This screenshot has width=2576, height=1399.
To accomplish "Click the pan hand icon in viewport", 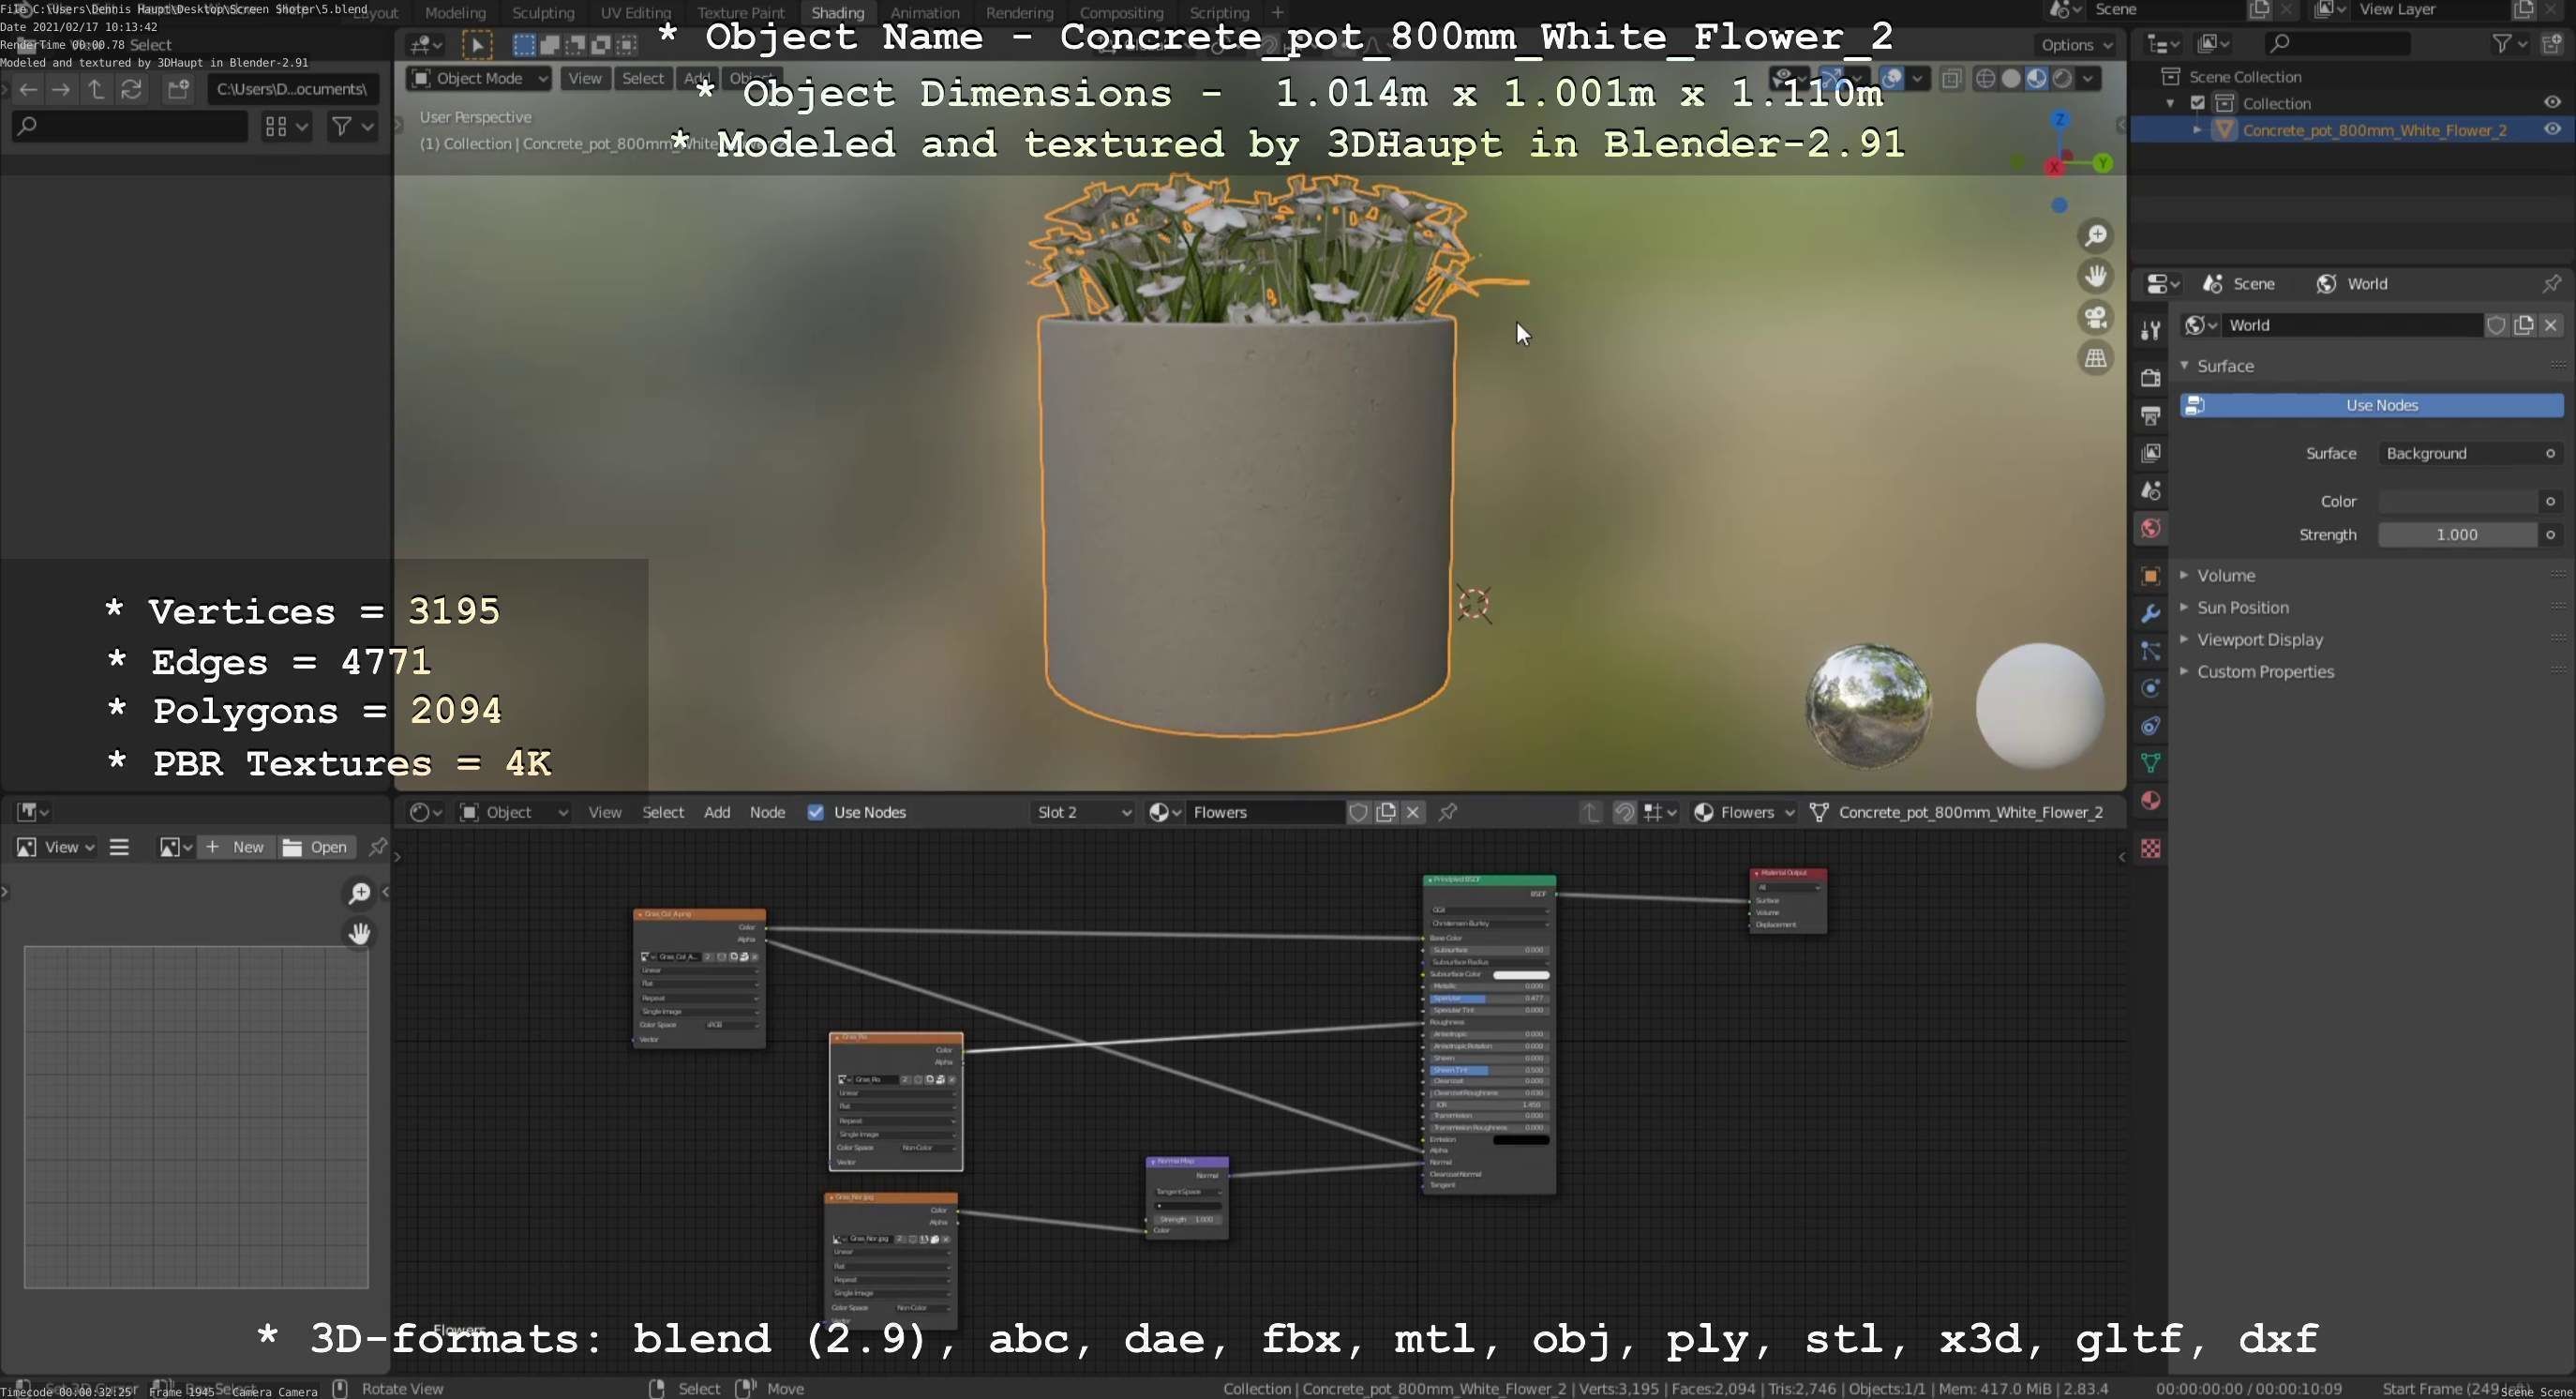I will [2095, 276].
